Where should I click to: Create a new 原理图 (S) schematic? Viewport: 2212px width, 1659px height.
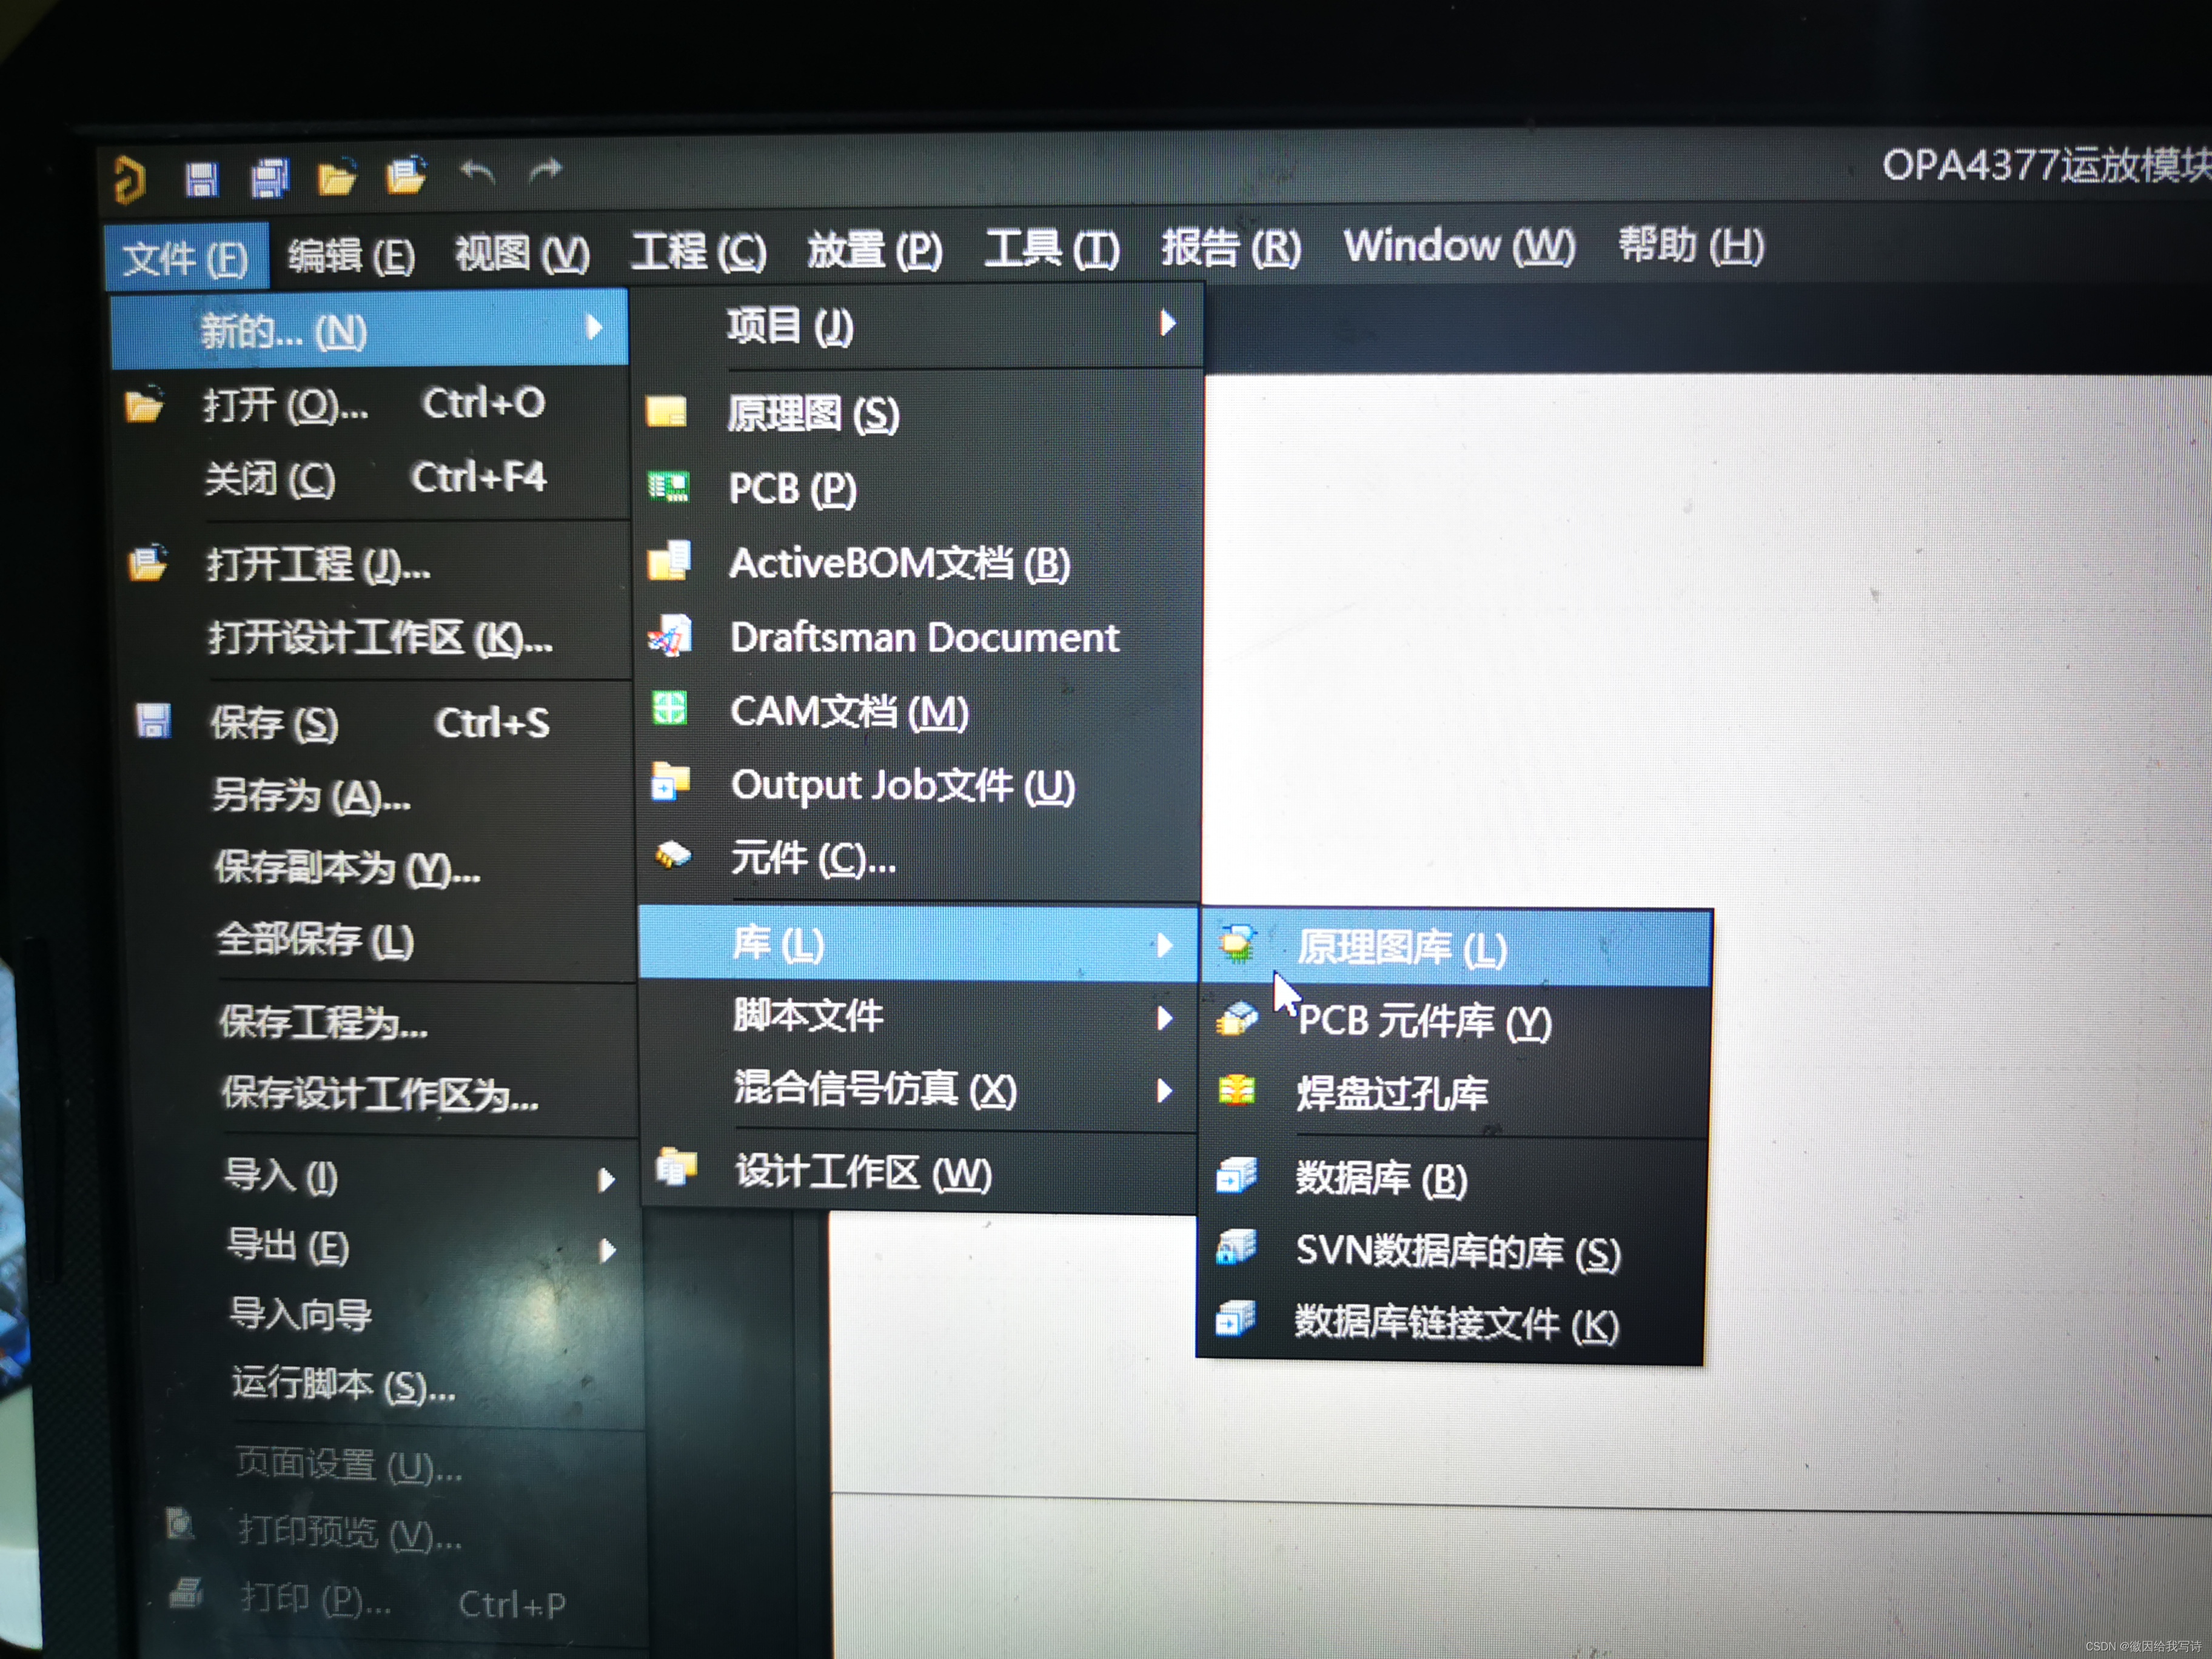tap(812, 413)
